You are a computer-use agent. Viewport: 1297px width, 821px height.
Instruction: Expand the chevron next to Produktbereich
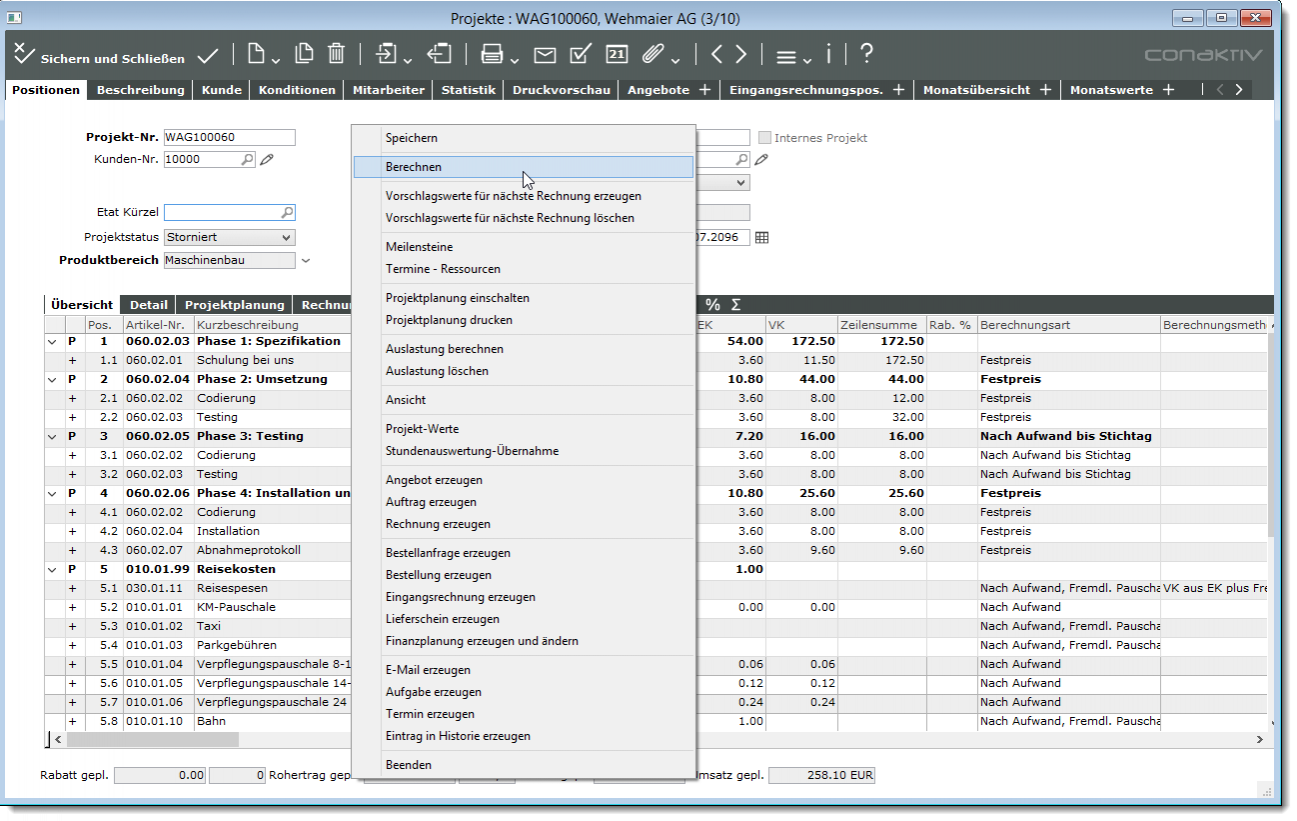click(x=306, y=261)
